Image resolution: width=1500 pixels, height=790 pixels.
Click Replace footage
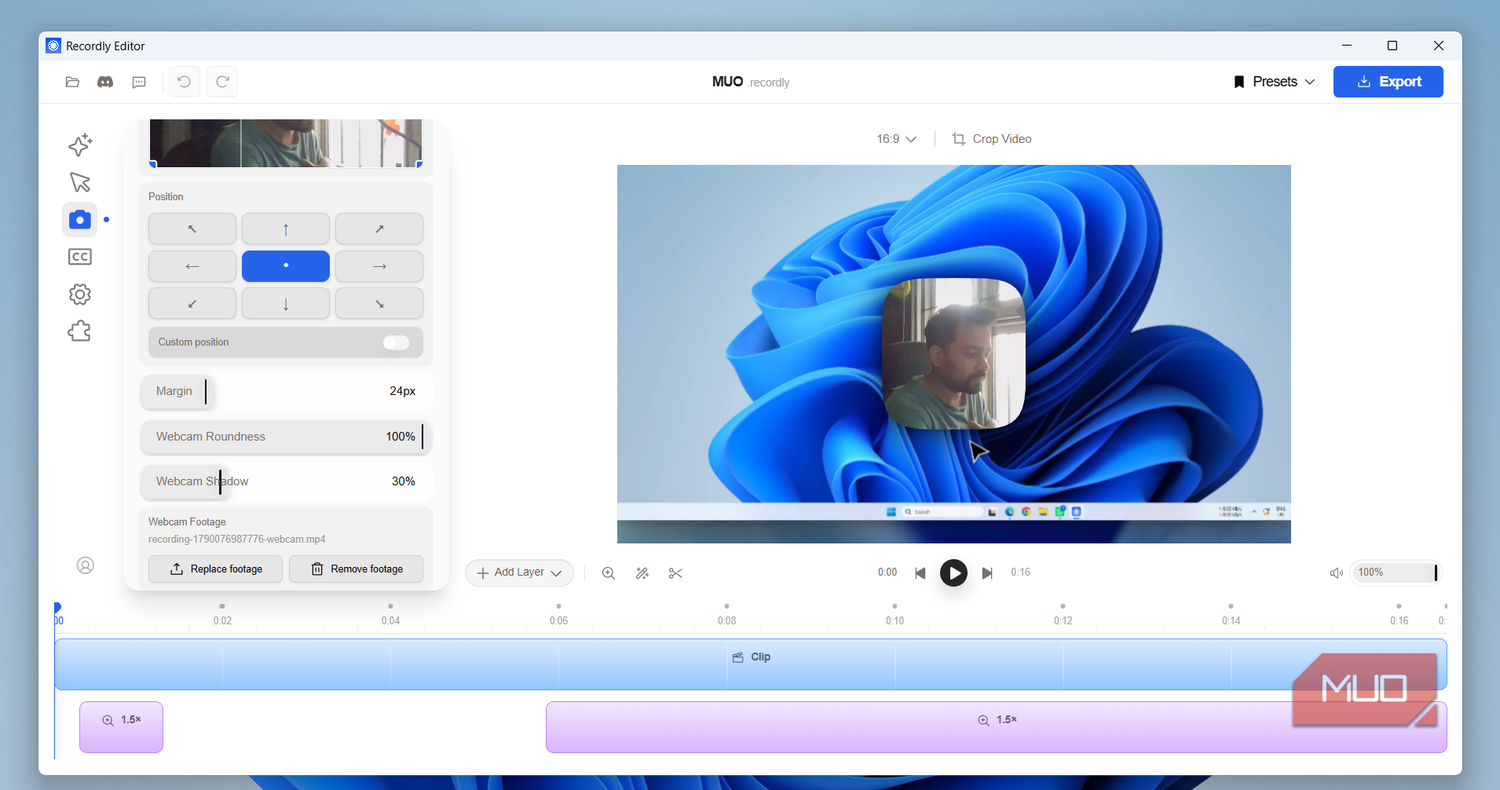pos(216,569)
